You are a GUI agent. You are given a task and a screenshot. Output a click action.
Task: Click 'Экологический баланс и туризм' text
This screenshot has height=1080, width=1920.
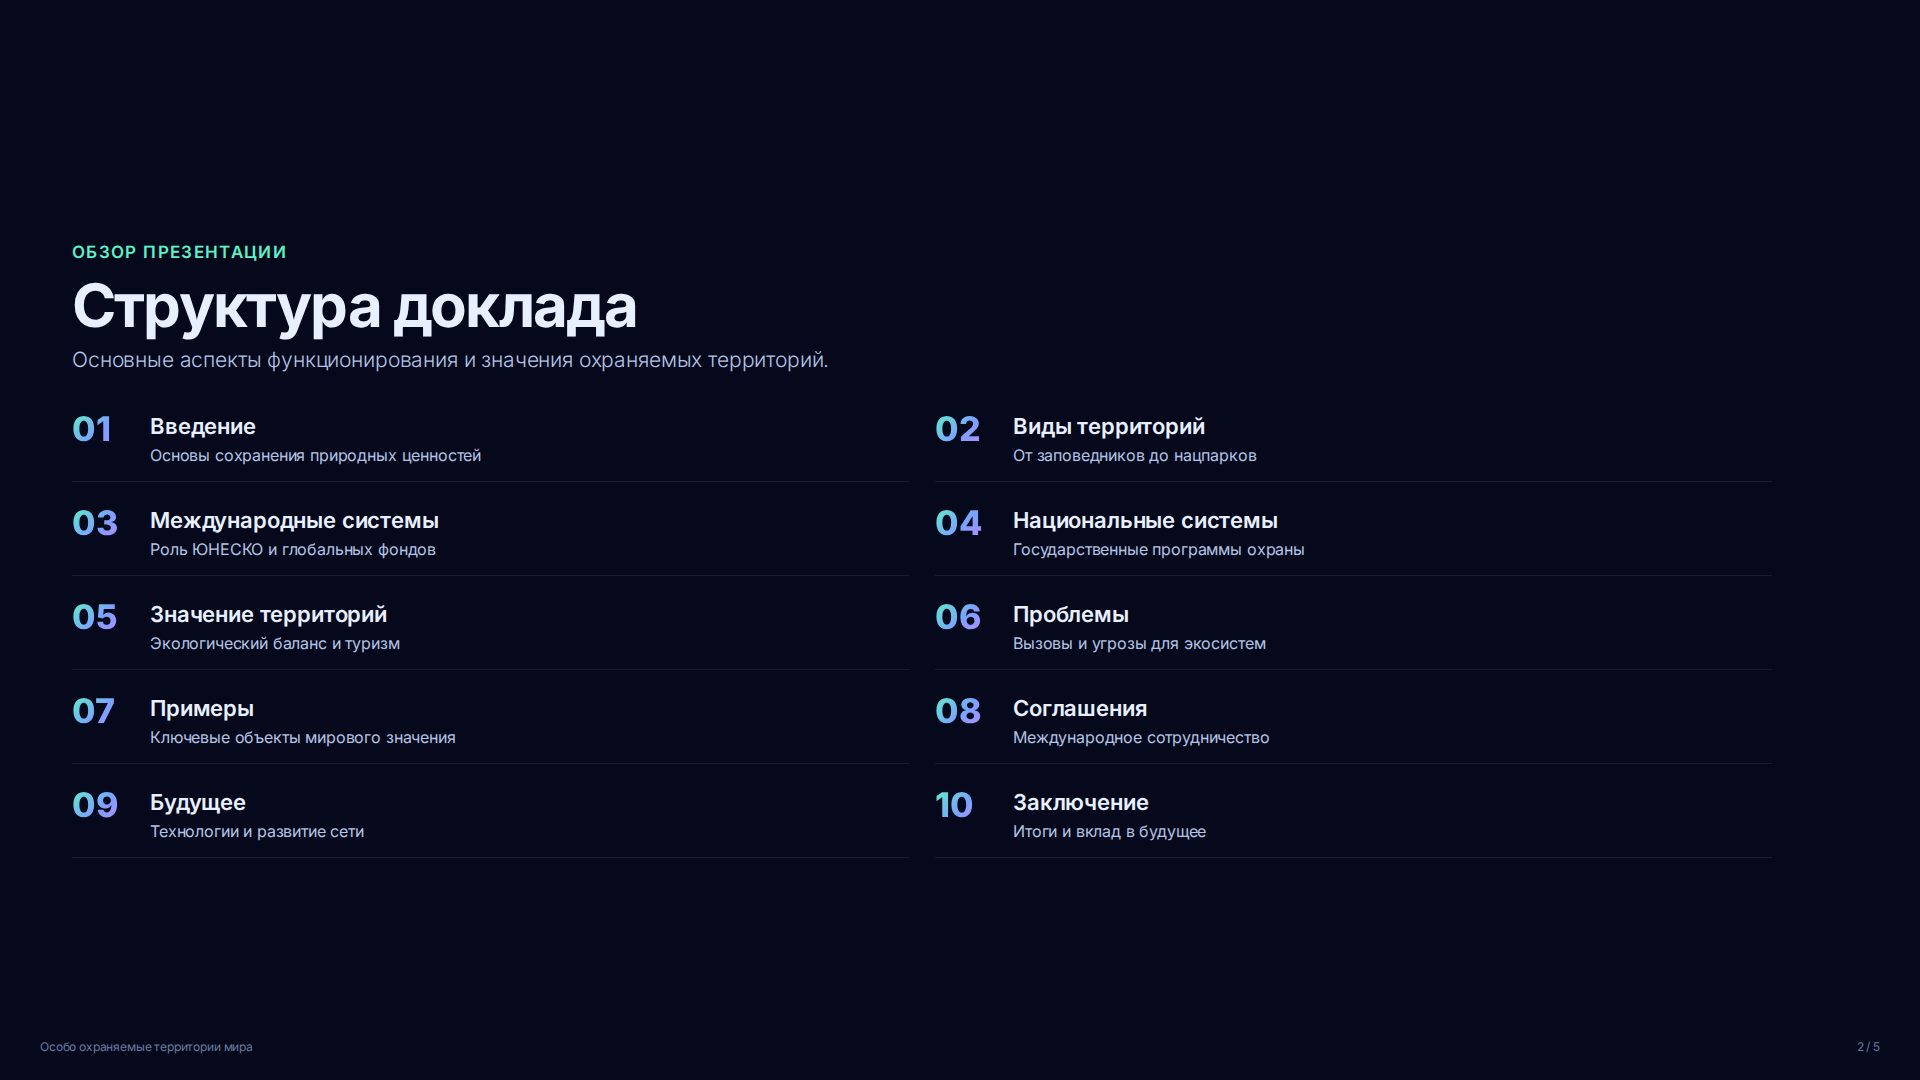(x=275, y=644)
